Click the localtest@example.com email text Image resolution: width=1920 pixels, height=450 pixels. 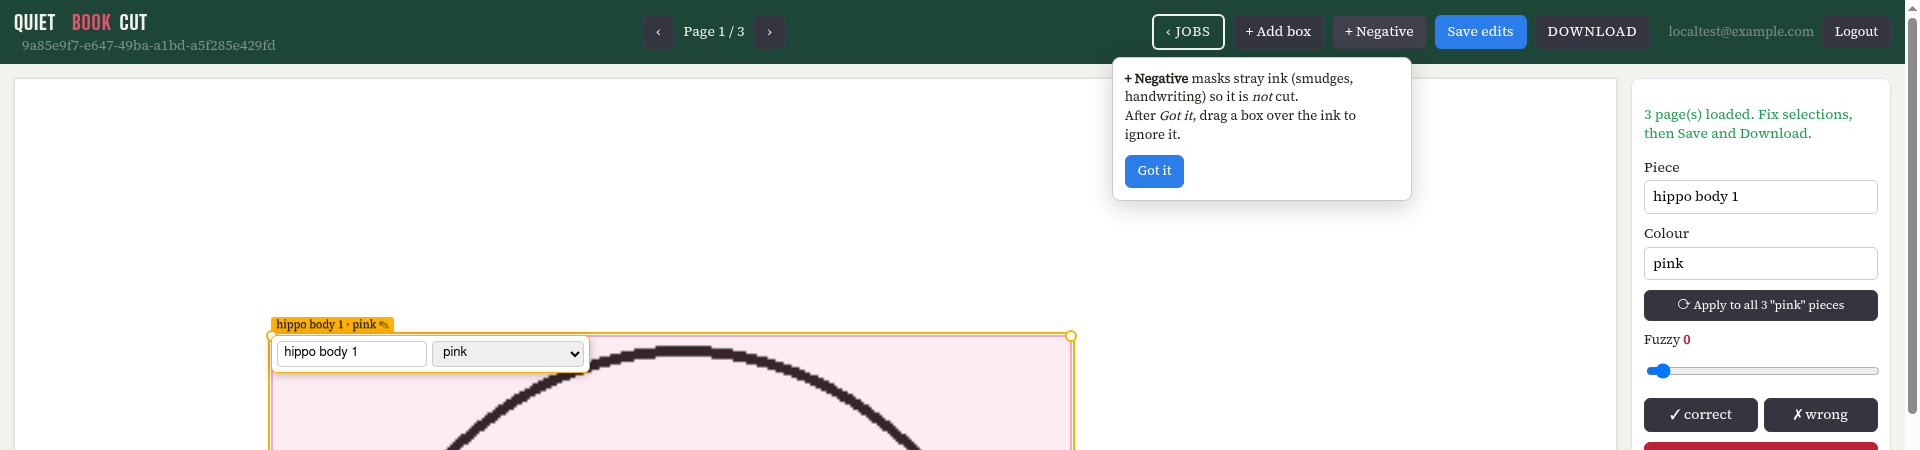(x=1740, y=32)
